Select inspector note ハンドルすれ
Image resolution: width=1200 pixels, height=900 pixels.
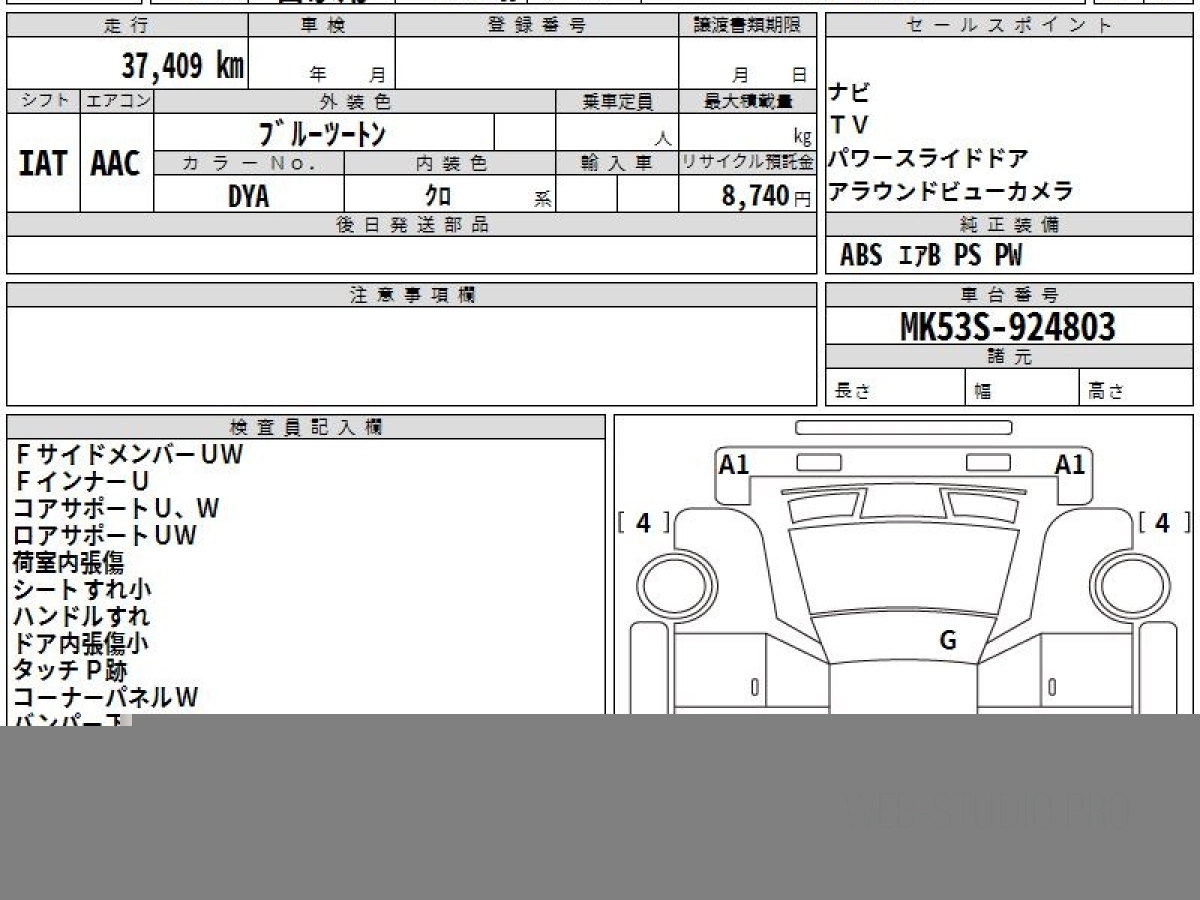point(82,617)
